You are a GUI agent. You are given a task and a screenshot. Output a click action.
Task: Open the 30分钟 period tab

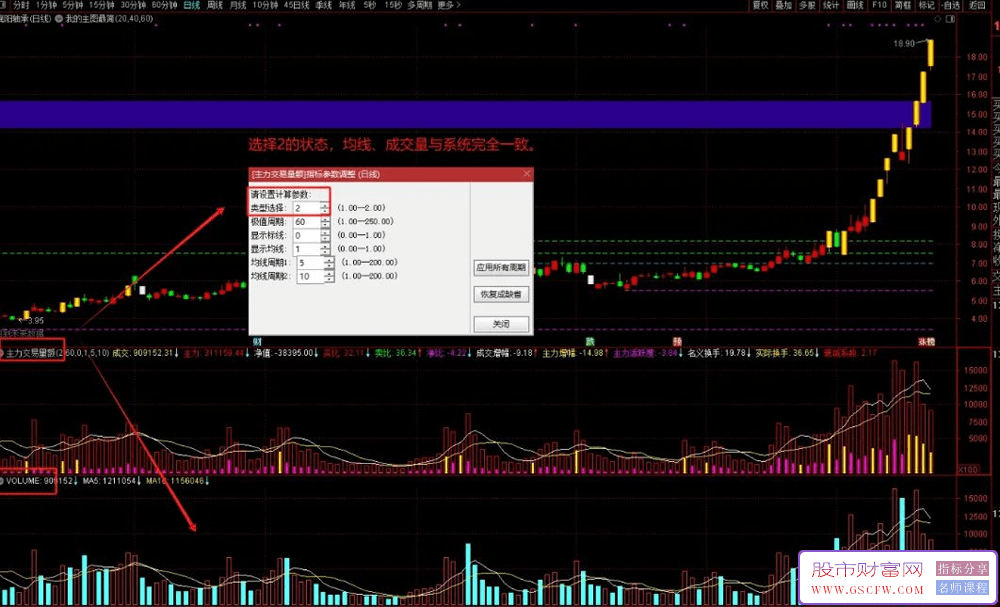tap(133, 5)
